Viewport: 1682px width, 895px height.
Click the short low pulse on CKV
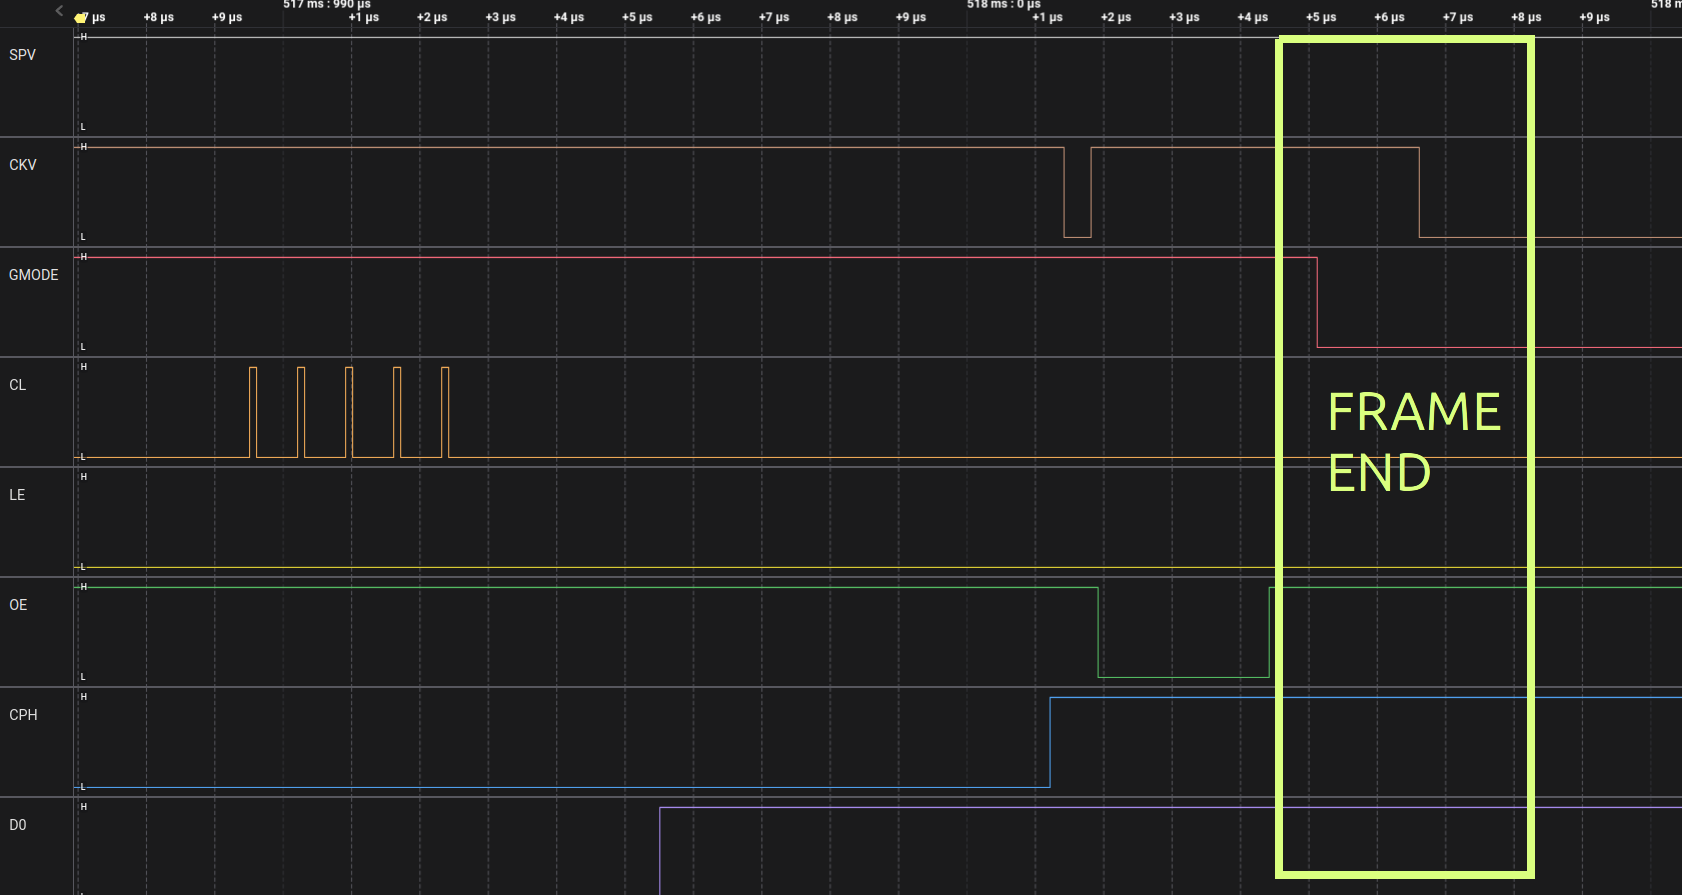1077,192
